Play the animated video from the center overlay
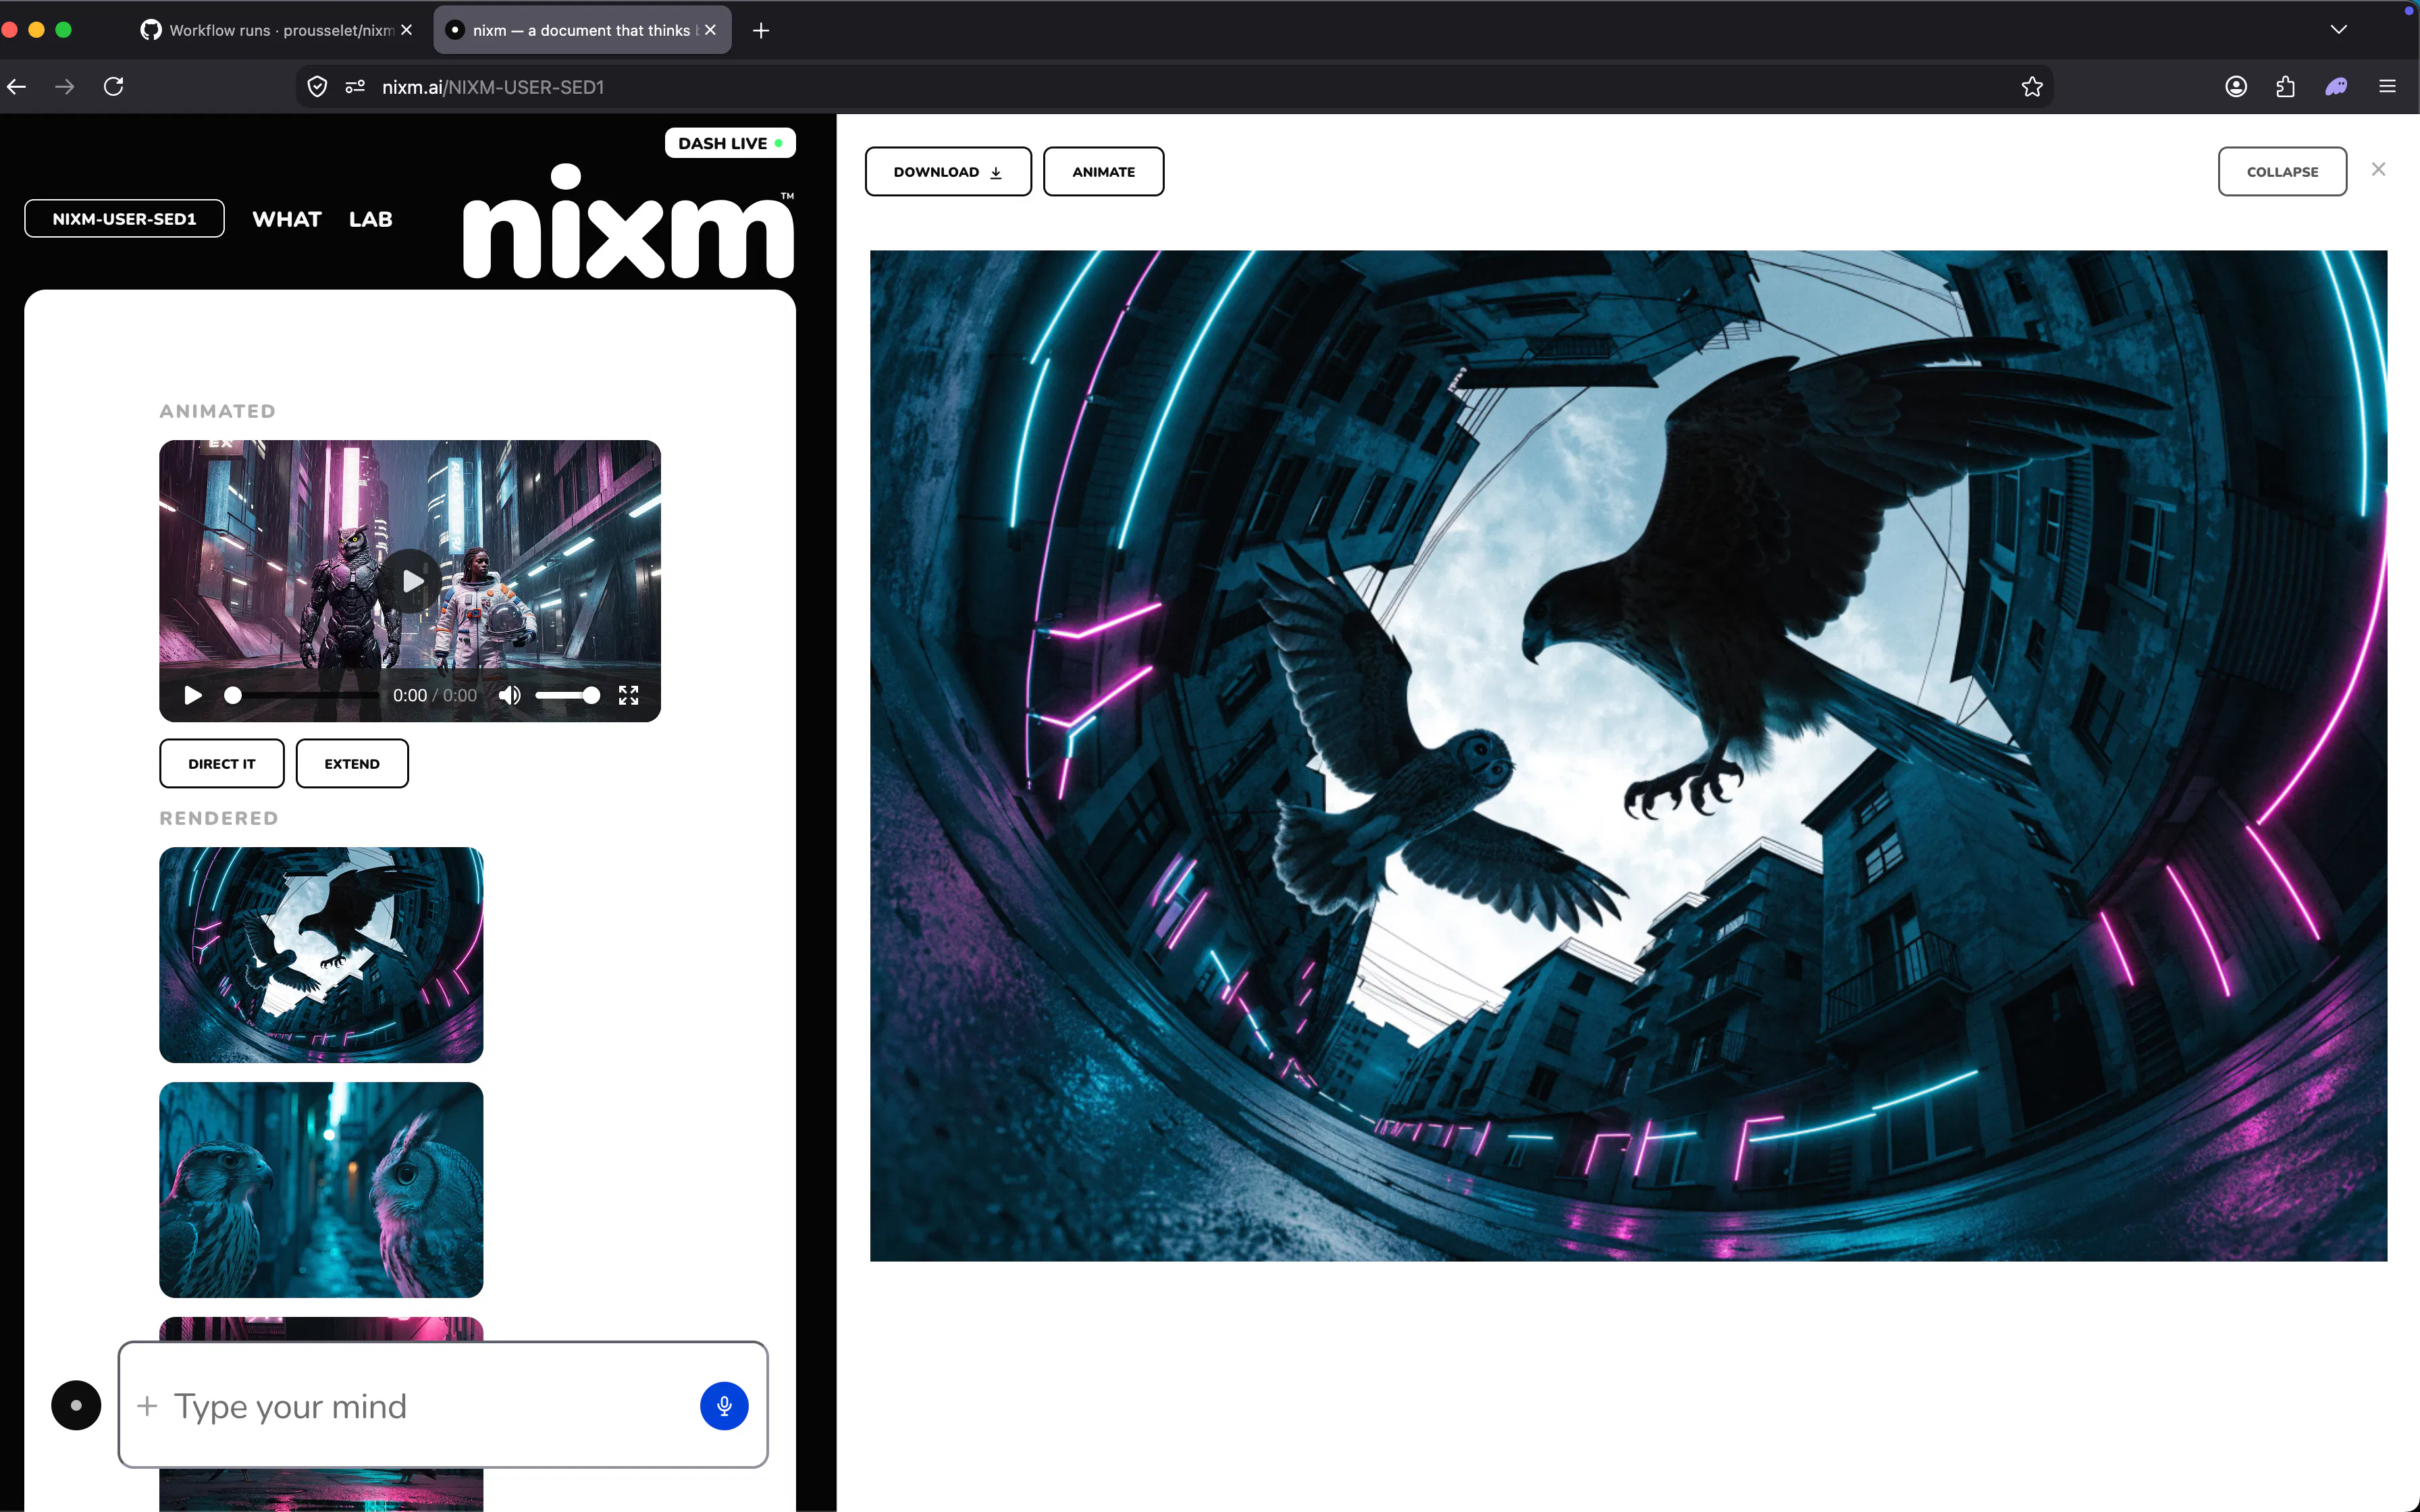 click(411, 581)
